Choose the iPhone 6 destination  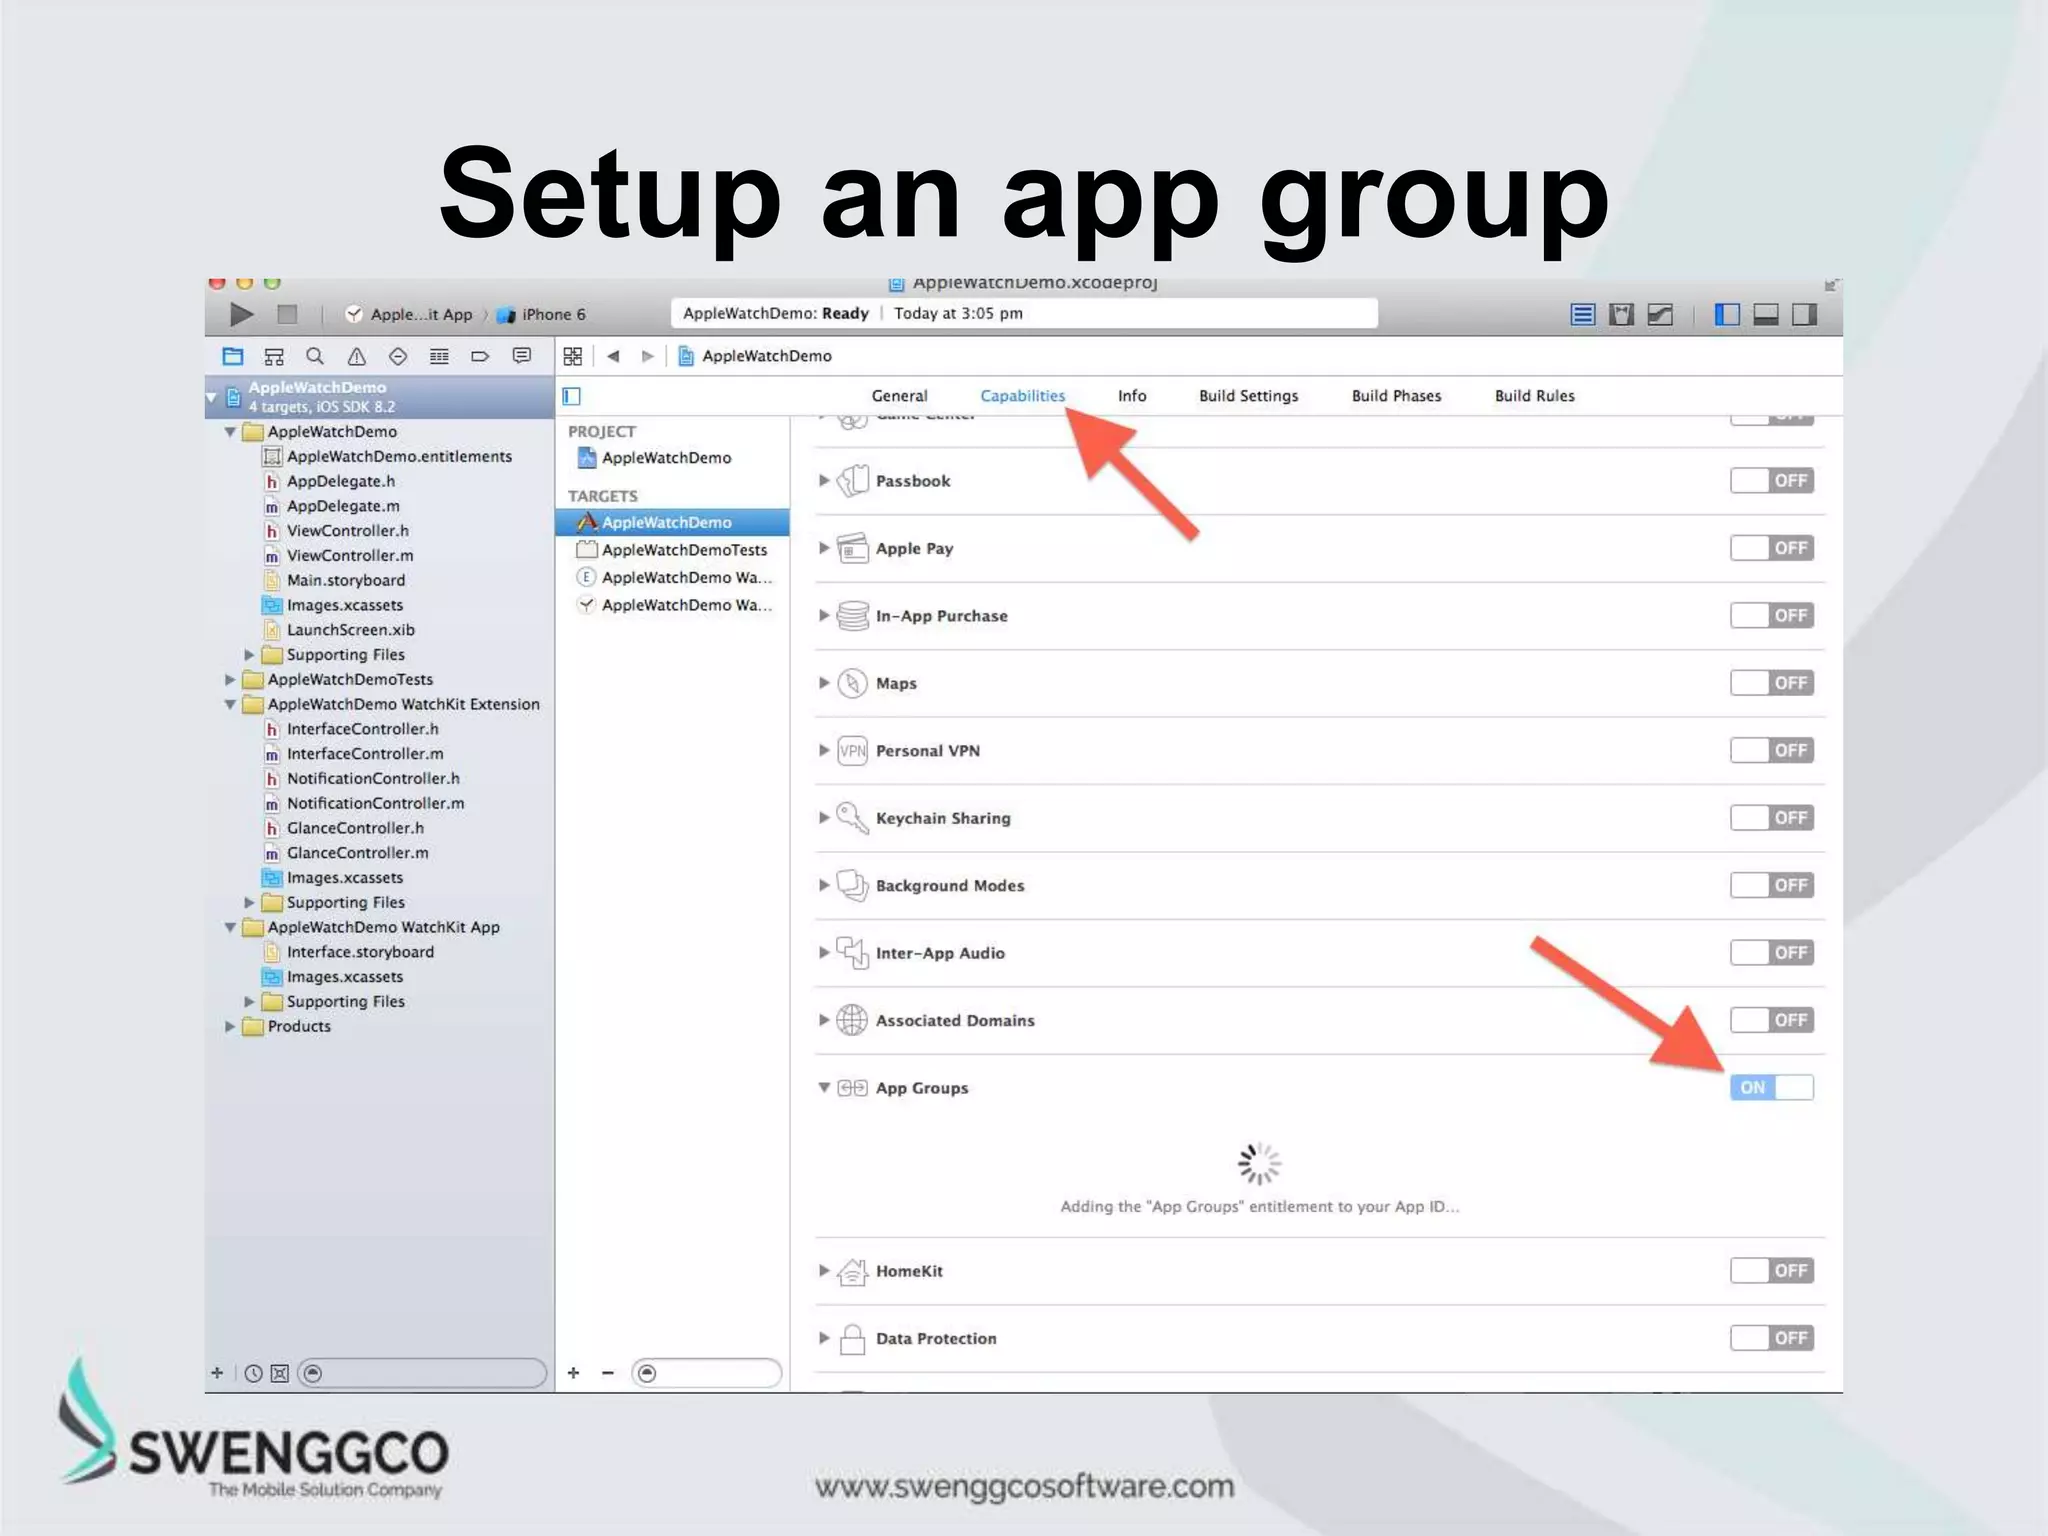pos(542,315)
